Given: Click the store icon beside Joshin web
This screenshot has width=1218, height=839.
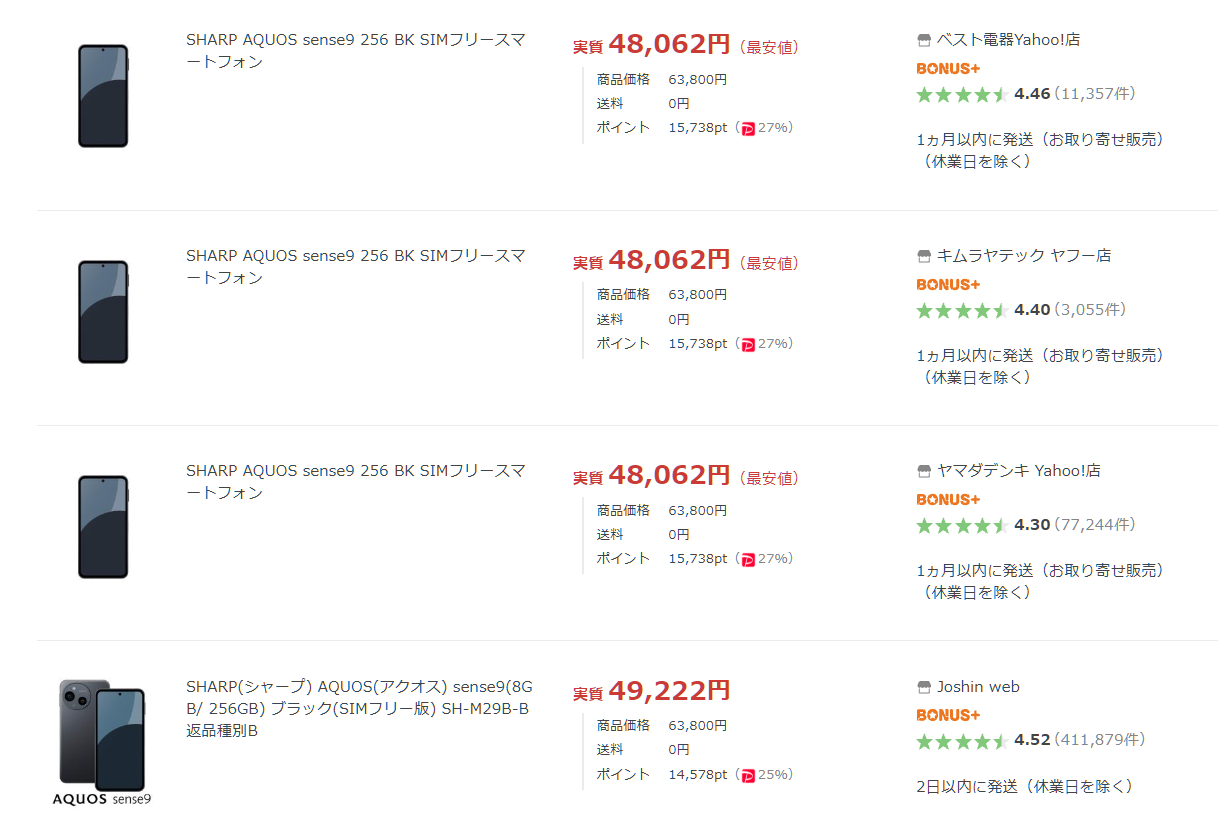Looking at the screenshot, I should click(924, 688).
